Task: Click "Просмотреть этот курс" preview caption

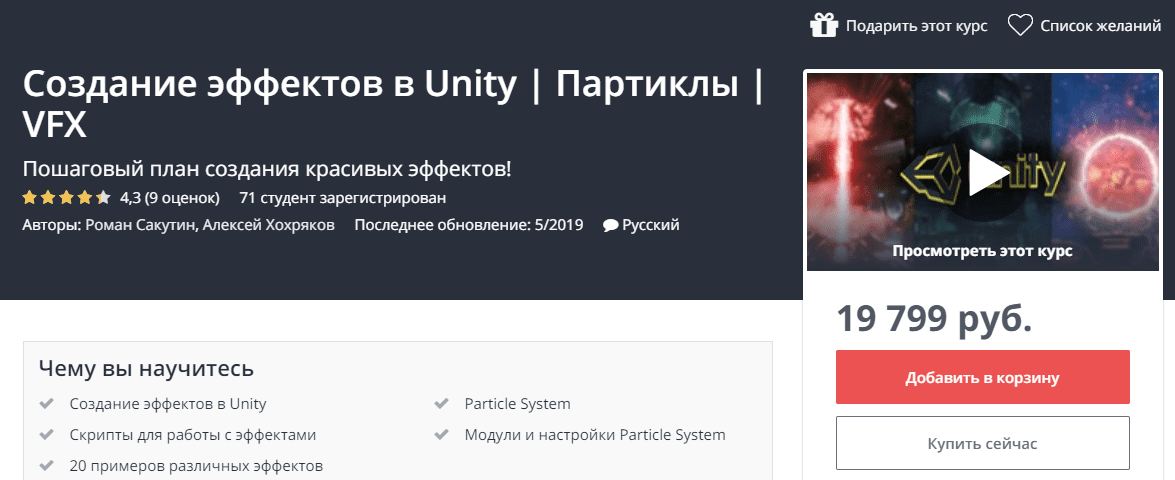Action: click(x=982, y=251)
